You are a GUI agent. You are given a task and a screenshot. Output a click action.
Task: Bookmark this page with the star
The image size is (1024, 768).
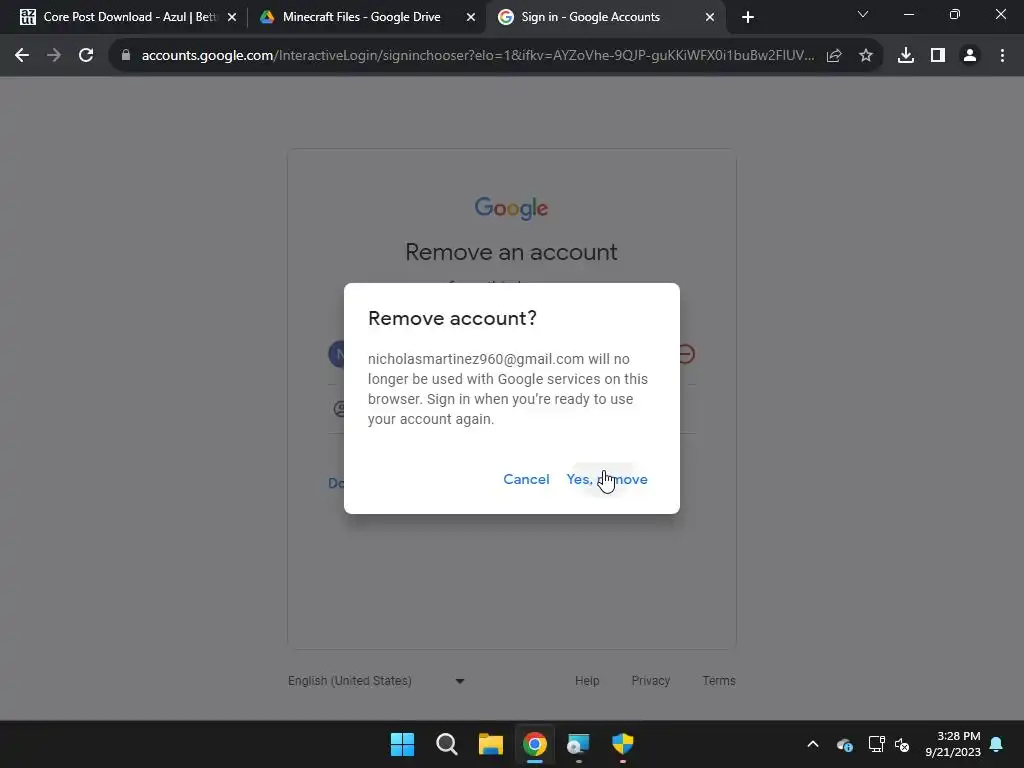click(x=866, y=56)
